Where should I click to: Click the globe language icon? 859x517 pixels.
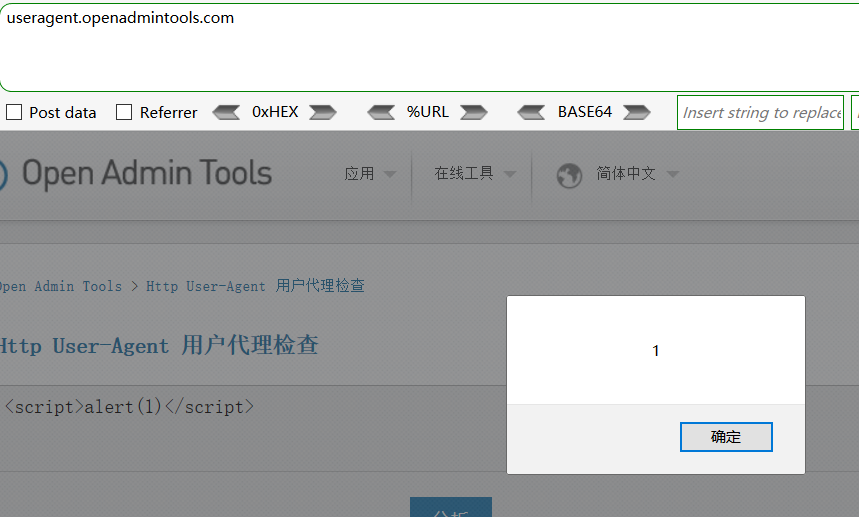coord(569,176)
